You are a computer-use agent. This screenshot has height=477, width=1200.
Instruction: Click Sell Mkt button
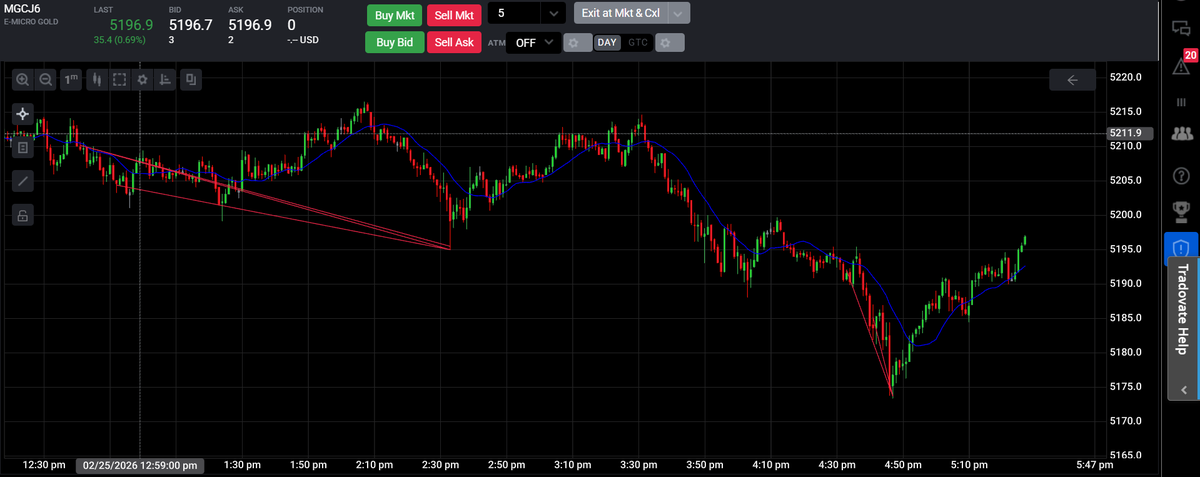pyautogui.click(x=454, y=15)
